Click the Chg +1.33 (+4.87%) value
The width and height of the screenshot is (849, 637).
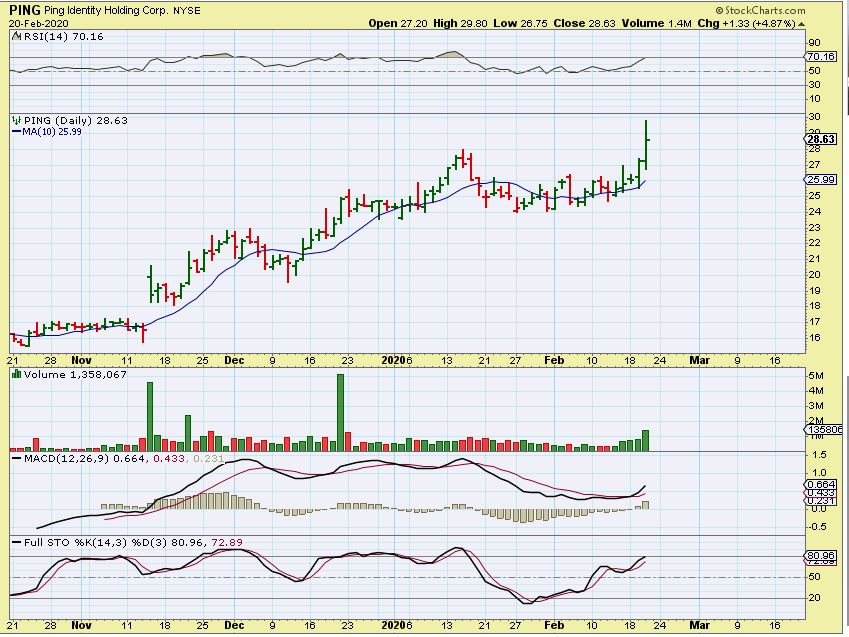[x=746, y=24]
